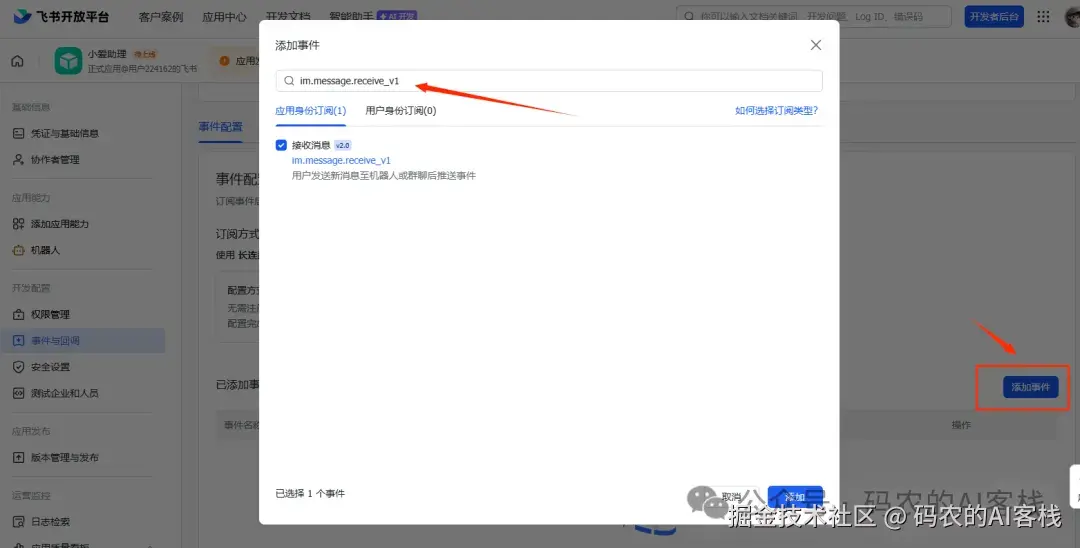The image size is (1080, 548).
Task: Click the 安全设置 shield icon
Action: (19, 367)
